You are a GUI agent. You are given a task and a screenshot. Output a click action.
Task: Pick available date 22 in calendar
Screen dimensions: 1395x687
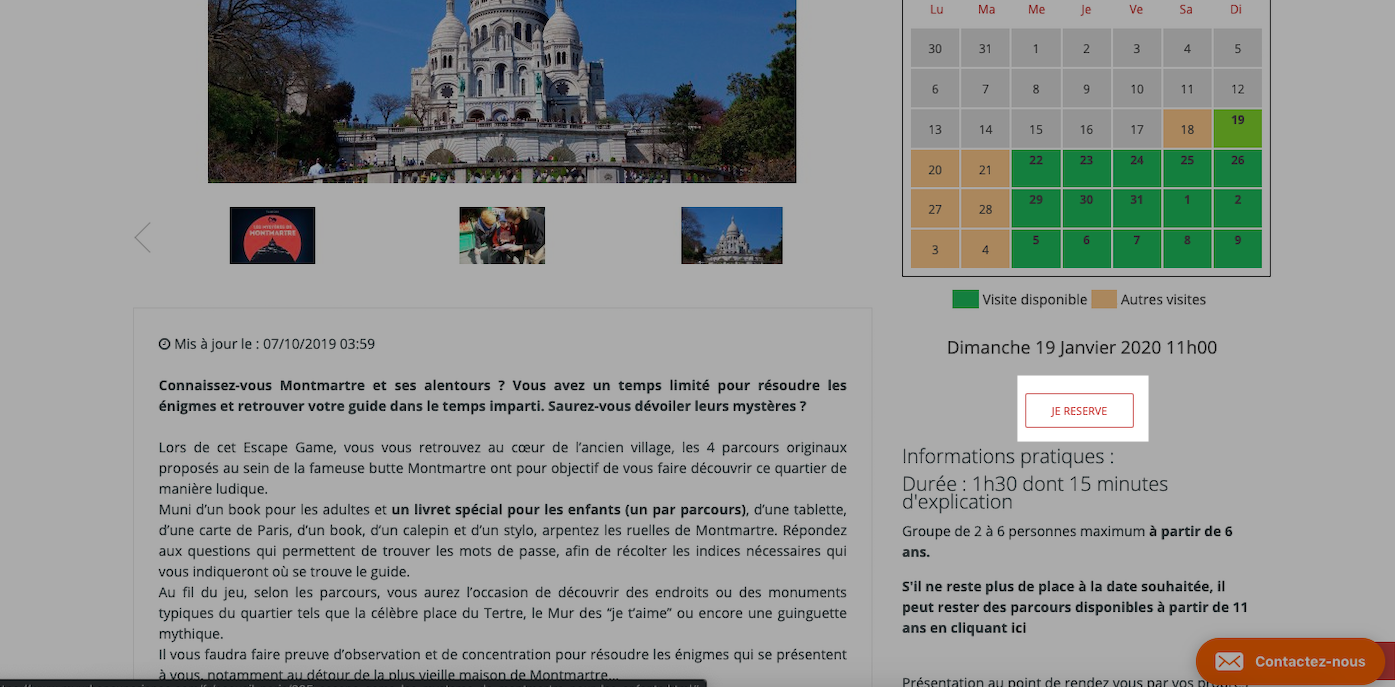click(x=1036, y=168)
